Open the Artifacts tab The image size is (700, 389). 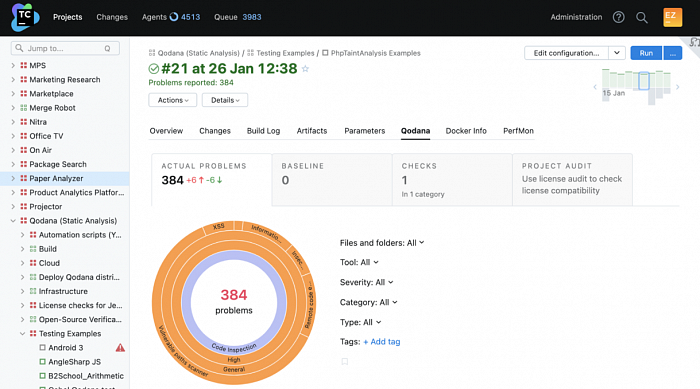pyautogui.click(x=312, y=131)
